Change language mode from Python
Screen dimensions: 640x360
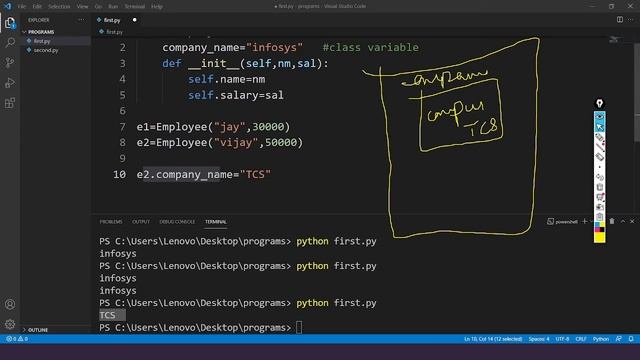tap(601, 339)
